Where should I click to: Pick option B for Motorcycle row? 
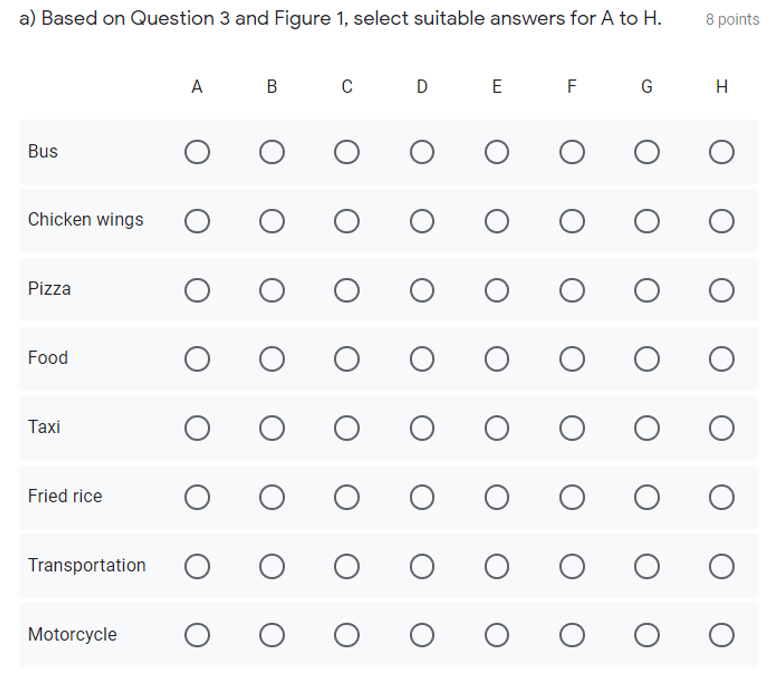272,635
